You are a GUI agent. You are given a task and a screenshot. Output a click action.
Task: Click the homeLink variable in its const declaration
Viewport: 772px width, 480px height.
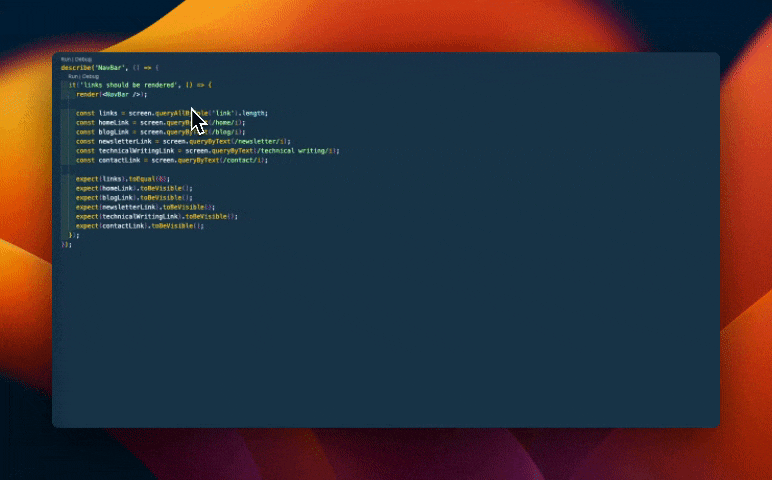[113, 123]
